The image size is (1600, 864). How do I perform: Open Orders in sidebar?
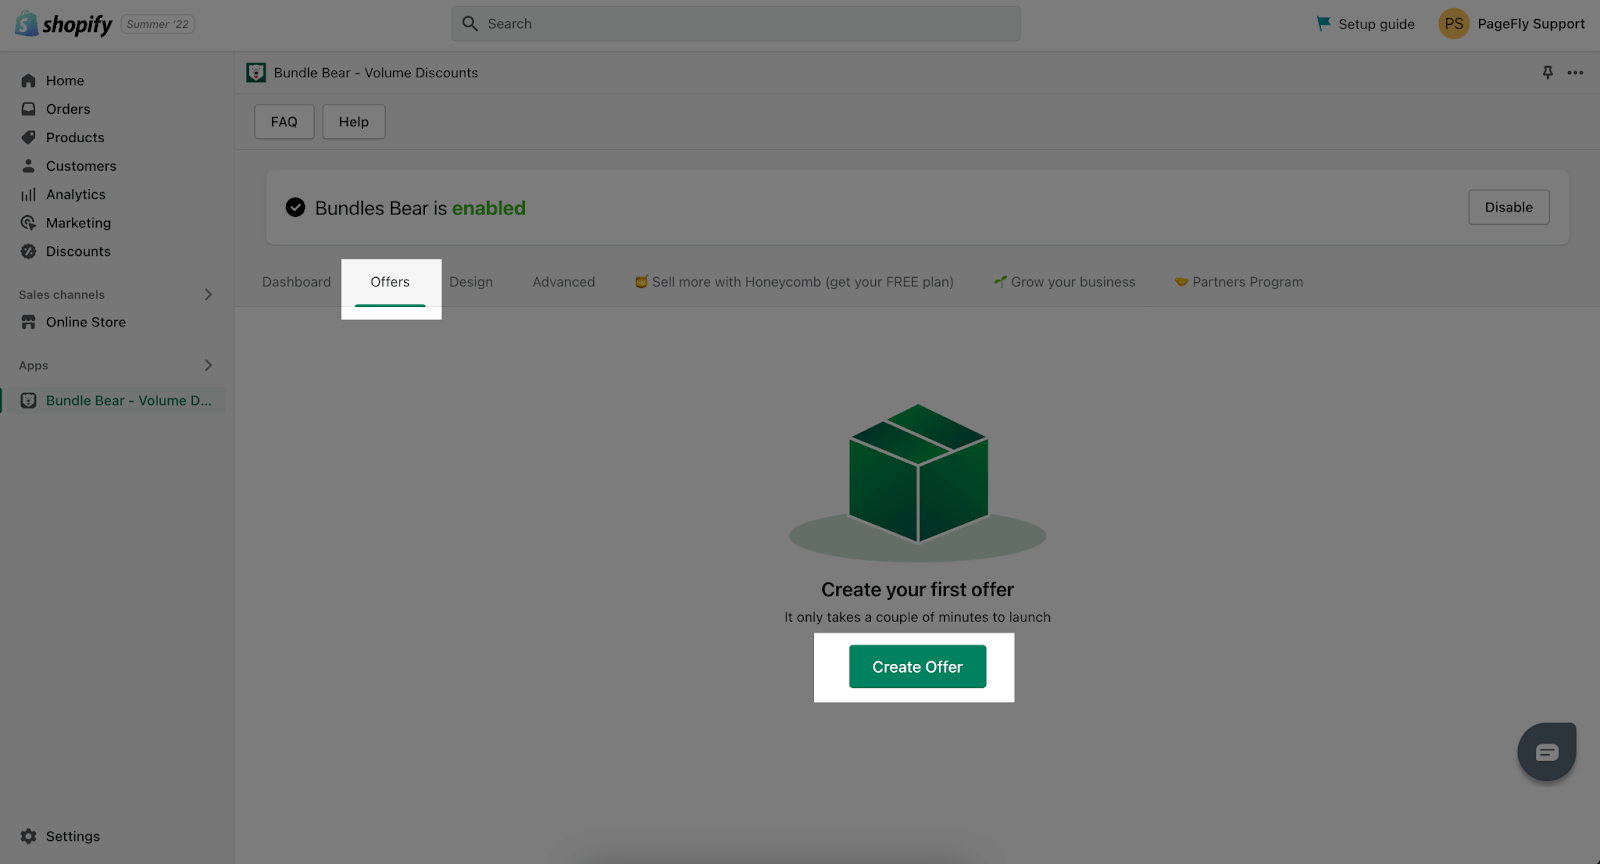pos(68,109)
